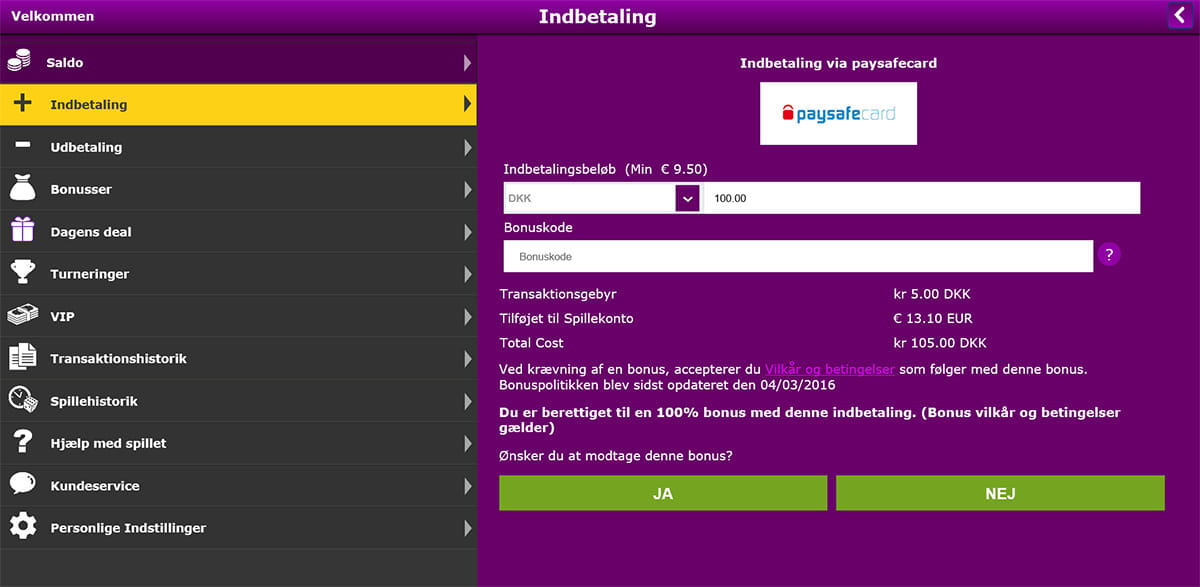
Task: Expand the Saldo row arrow
Action: (467, 62)
